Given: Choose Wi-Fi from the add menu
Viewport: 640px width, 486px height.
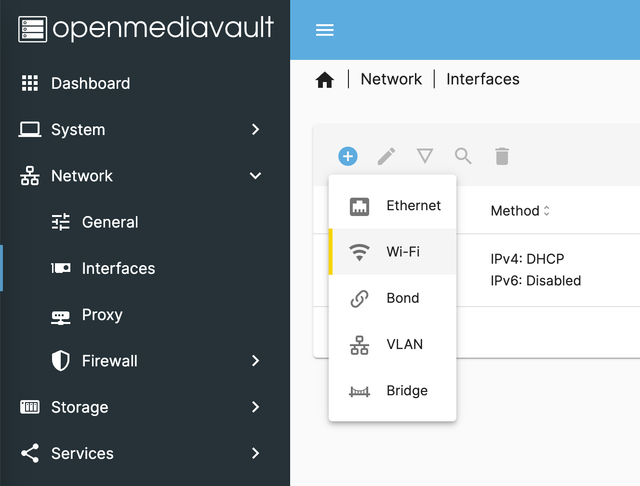Looking at the screenshot, I should pyautogui.click(x=392, y=252).
